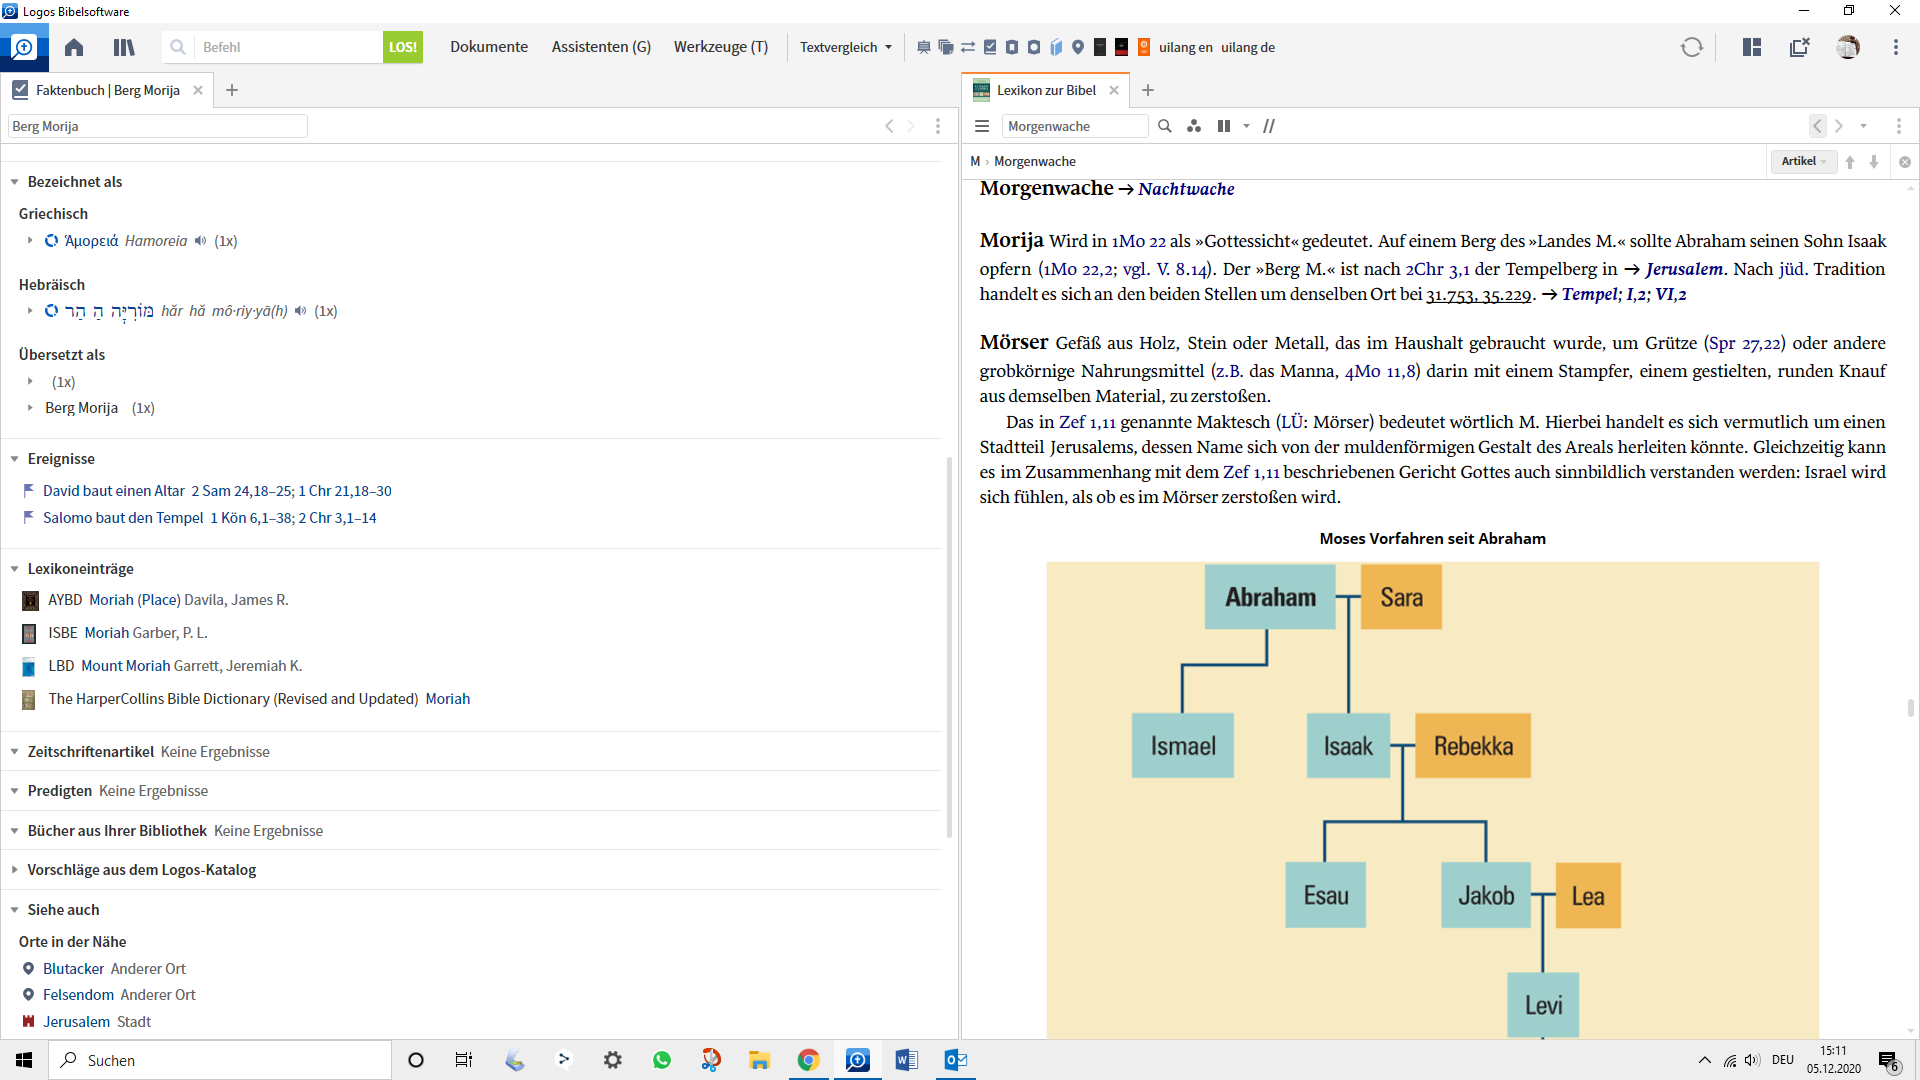The image size is (1920, 1080).
Task: Open the Library icon in toolbar
Action: 124,47
